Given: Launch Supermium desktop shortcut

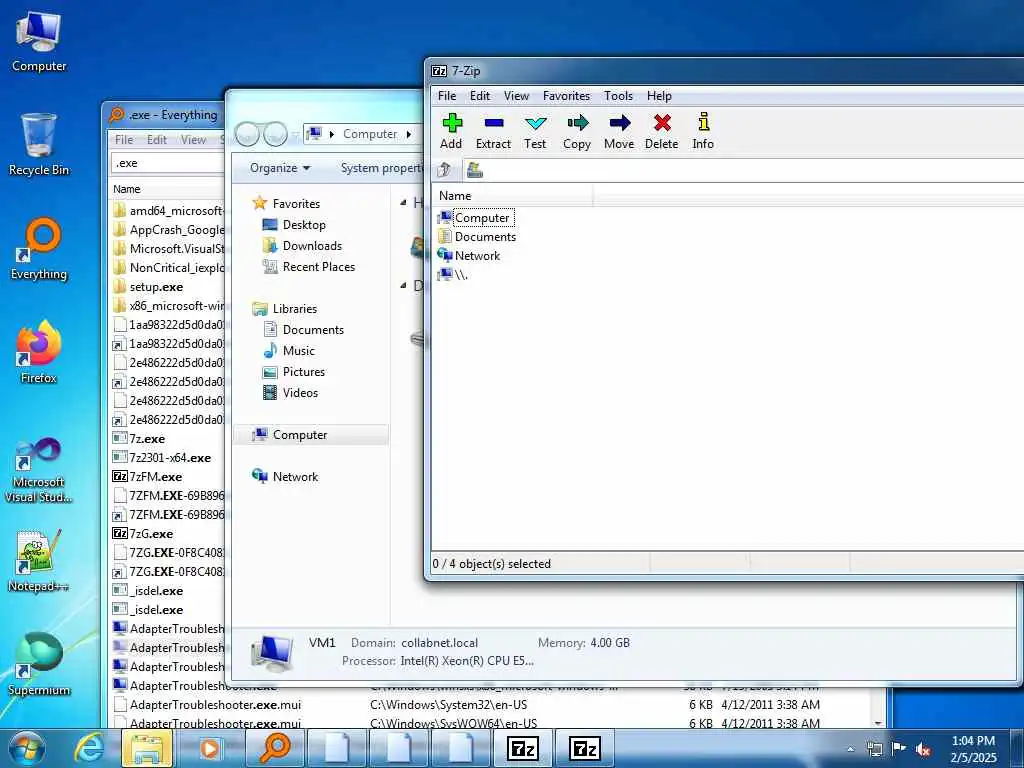Looking at the screenshot, I should [39, 665].
